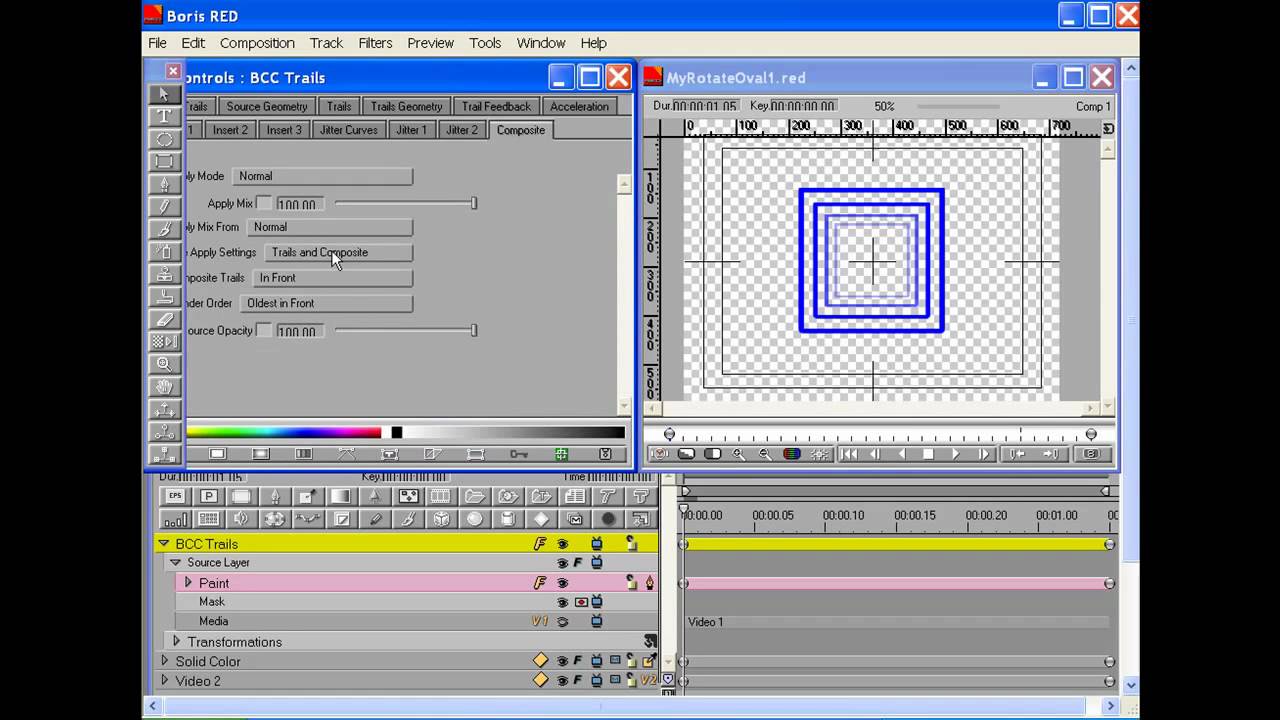Image resolution: width=1280 pixels, height=720 pixels.
Task: Toggle the Source Opacity animate checkbox
Action: [264, 330]
